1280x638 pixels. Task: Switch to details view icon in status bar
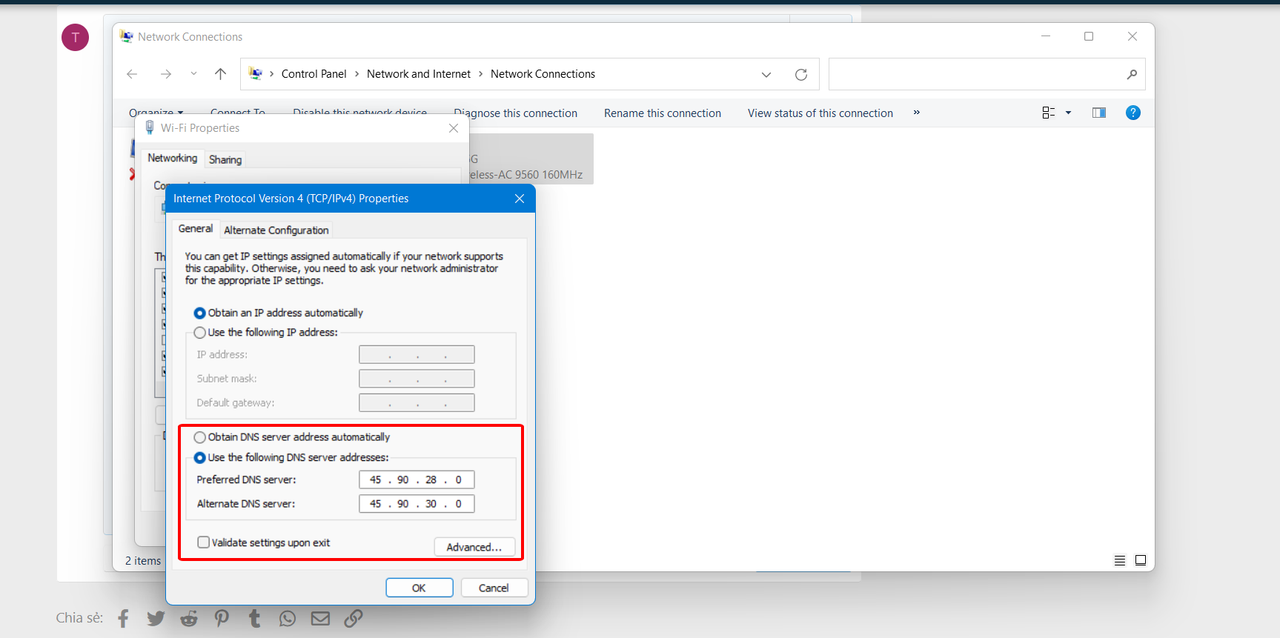[x=1120, y=561]
